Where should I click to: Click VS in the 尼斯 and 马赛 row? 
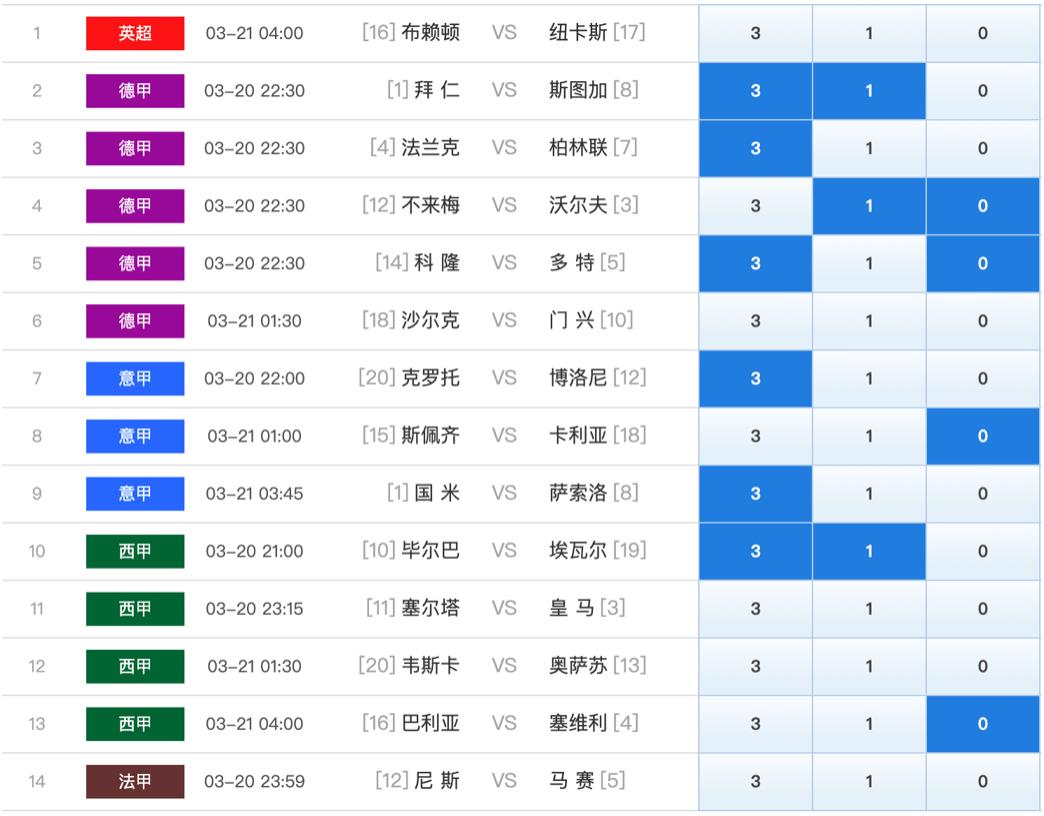504,781
